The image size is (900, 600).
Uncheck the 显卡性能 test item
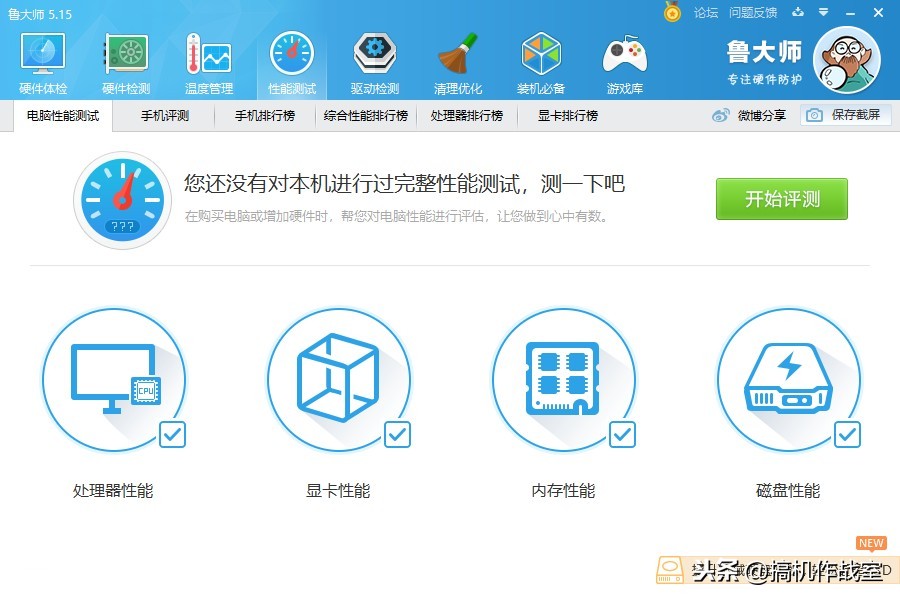(398, 434)
